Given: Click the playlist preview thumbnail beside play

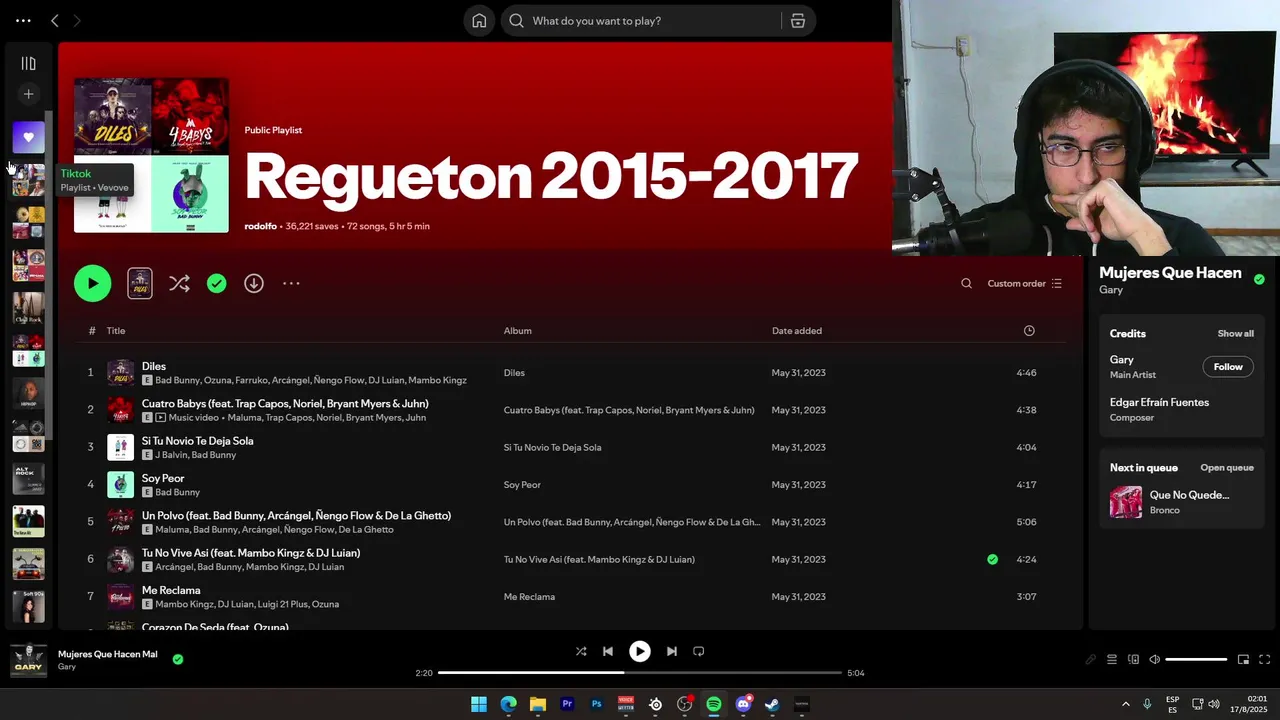Looking at the screenshot, I should pos(140,283).
